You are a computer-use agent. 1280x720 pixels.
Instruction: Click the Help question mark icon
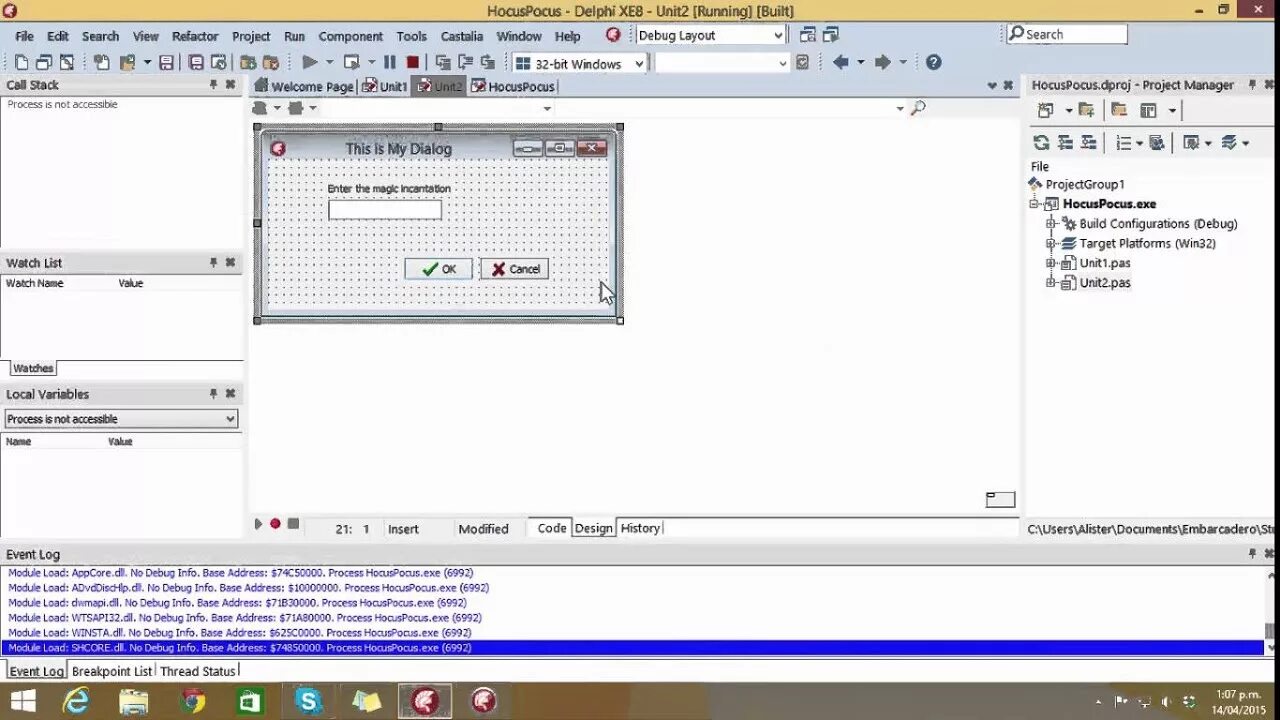pos(933,62)
